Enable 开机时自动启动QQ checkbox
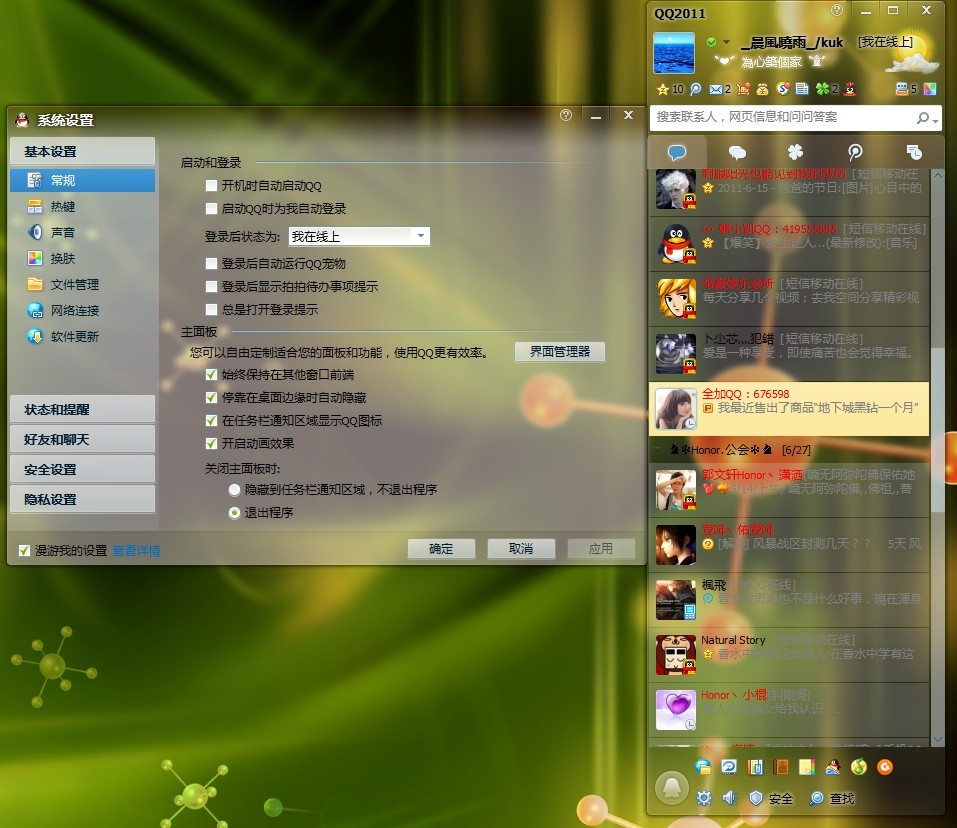Viewport: 957px width, 828px height. [211, 185]
